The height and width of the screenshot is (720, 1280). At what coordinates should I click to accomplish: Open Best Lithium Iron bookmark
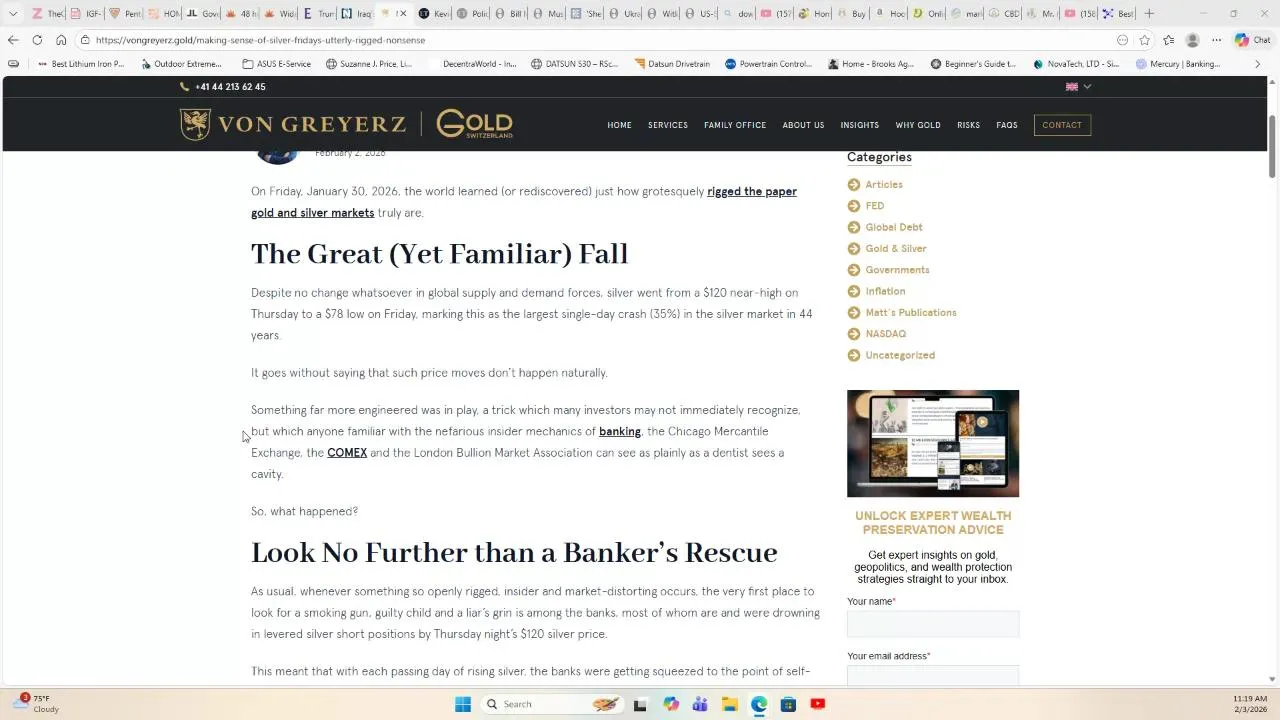coord(82,64)
